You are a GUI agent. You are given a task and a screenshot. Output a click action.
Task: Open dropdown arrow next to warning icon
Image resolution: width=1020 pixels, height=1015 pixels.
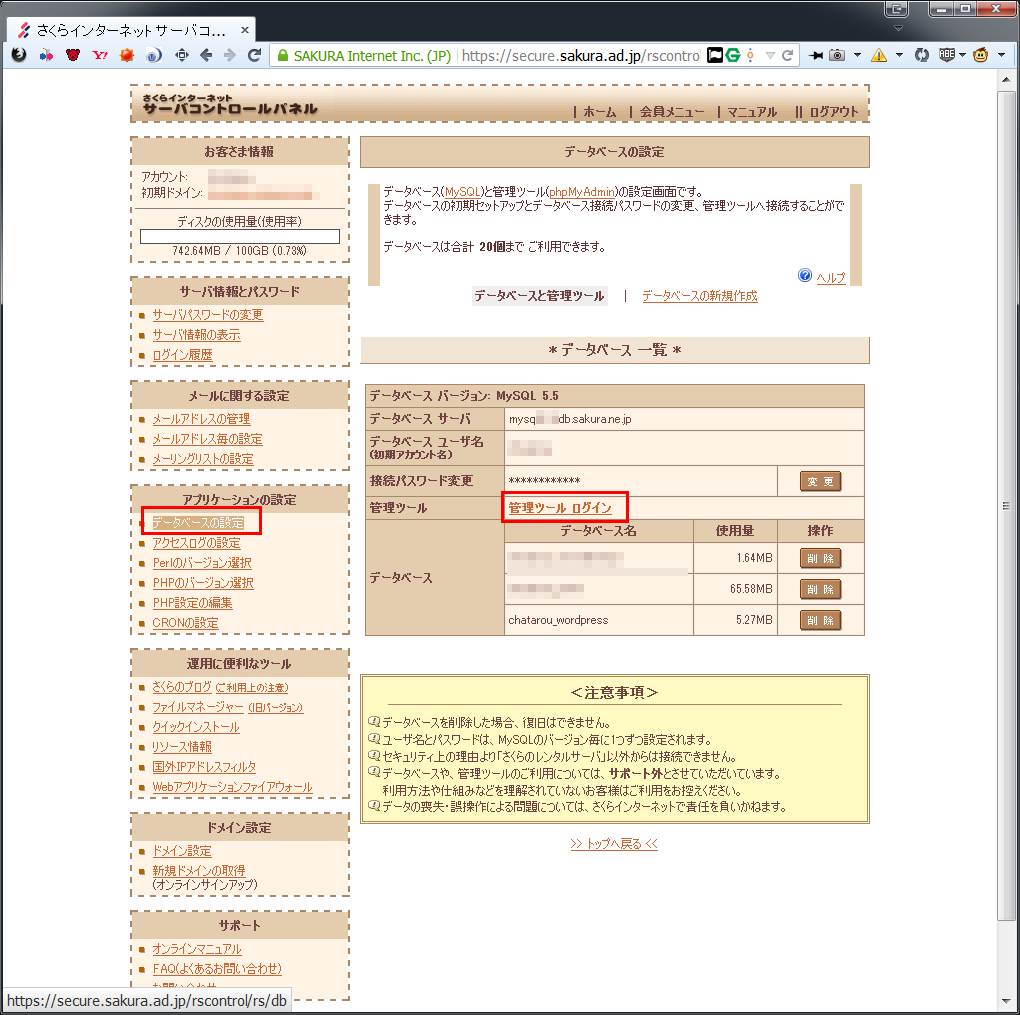[x=899, y=55]
